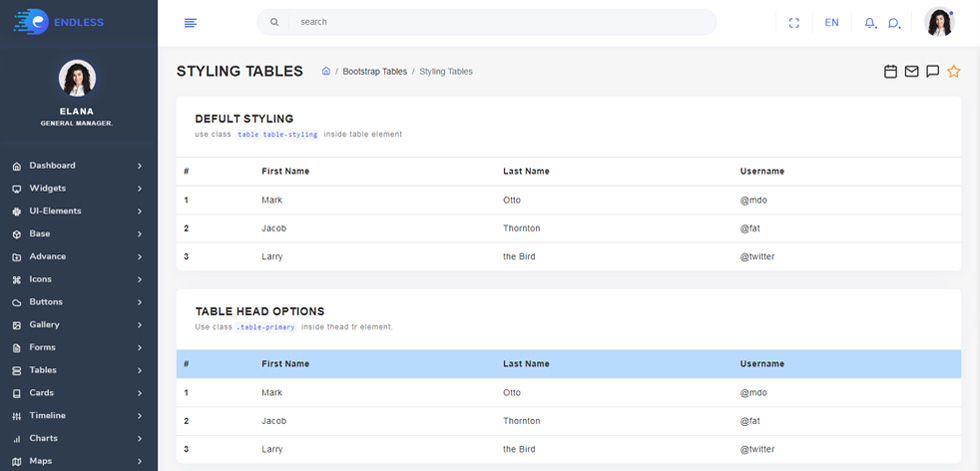
Task: Click the Icons command icon in sidebar
Action: 17,280
